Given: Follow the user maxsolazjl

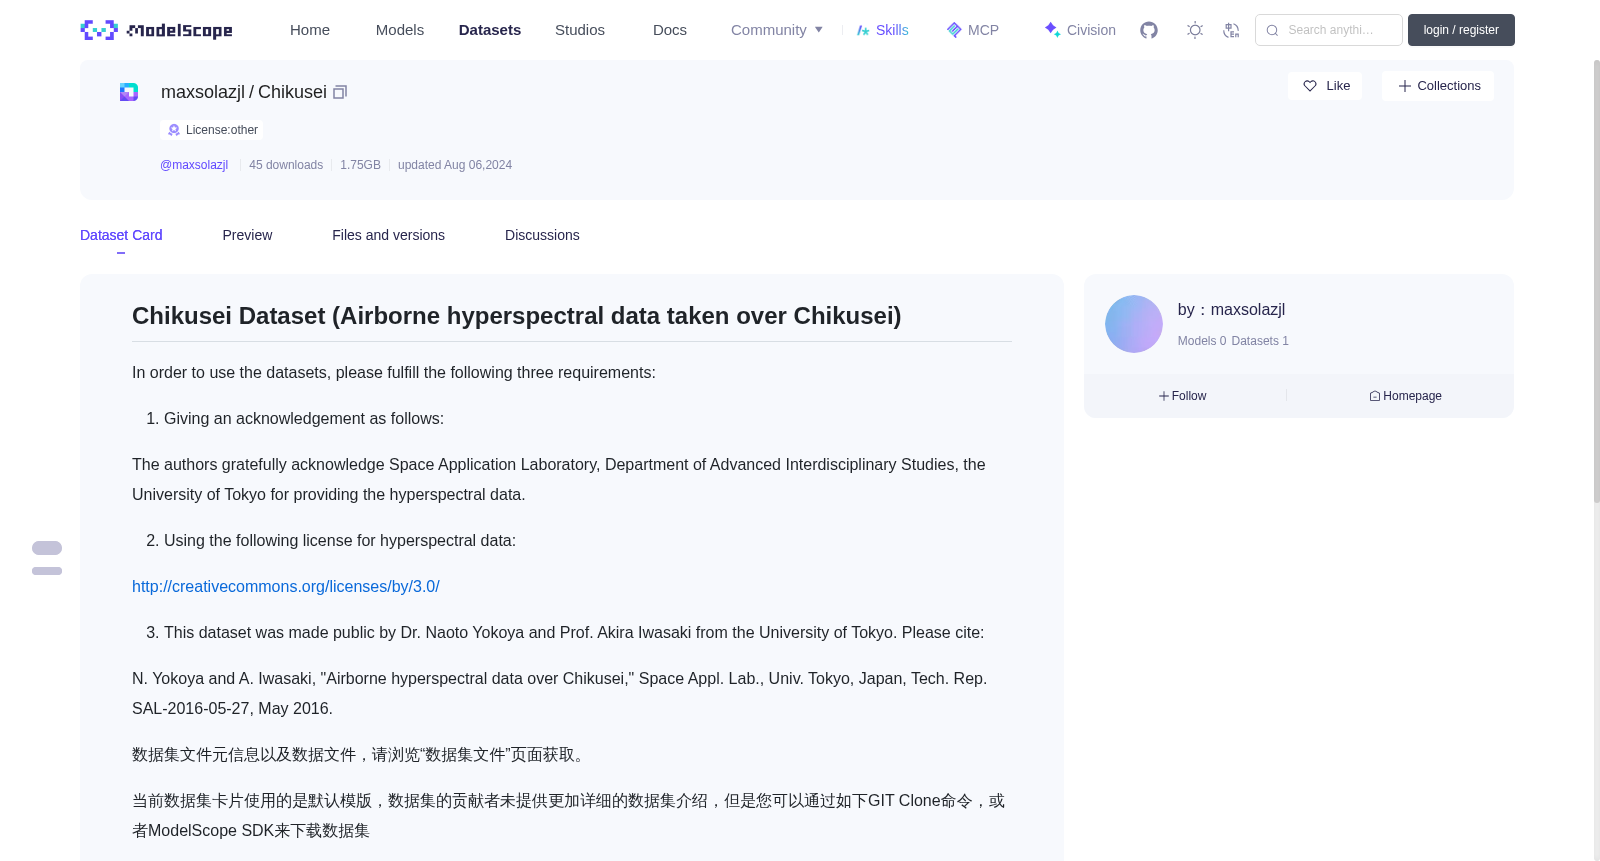Looking at the screenshot, I should pyautogui.click(x=1183, y=396).
